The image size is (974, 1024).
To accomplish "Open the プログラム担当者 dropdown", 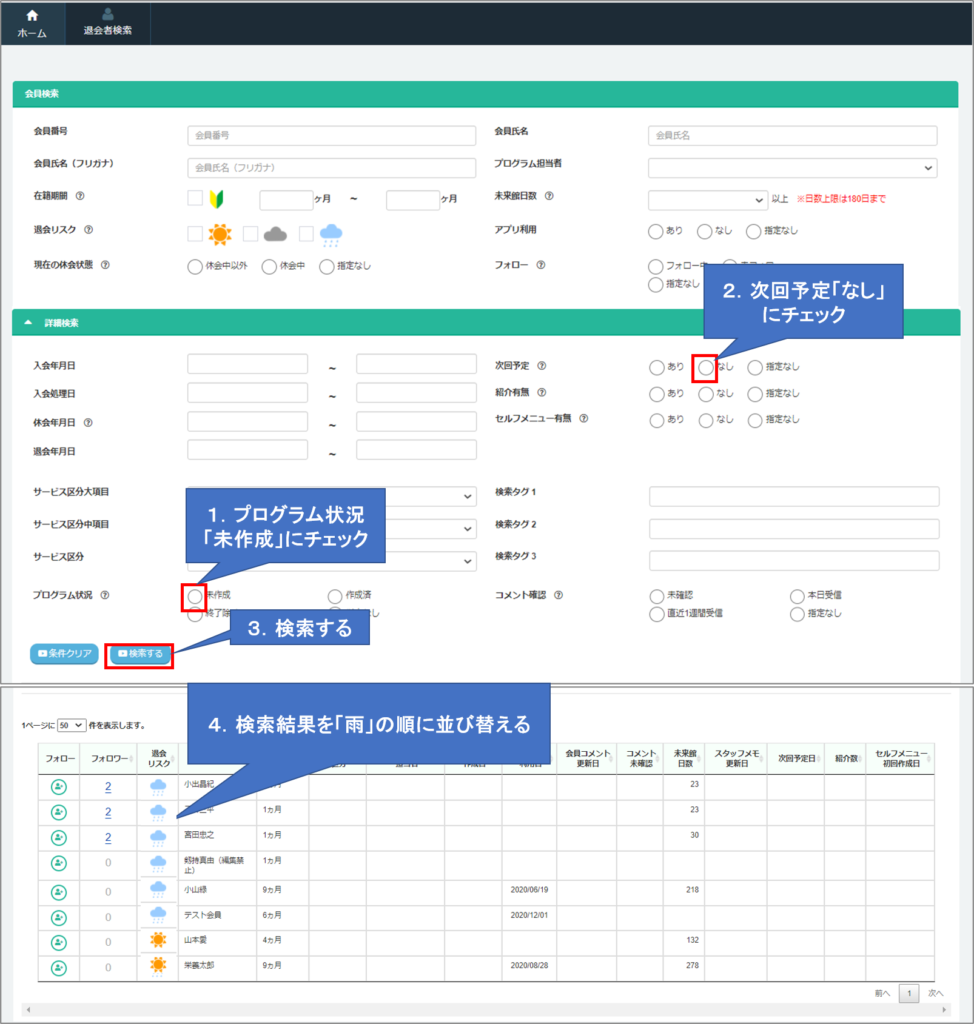I will (792, 167).
